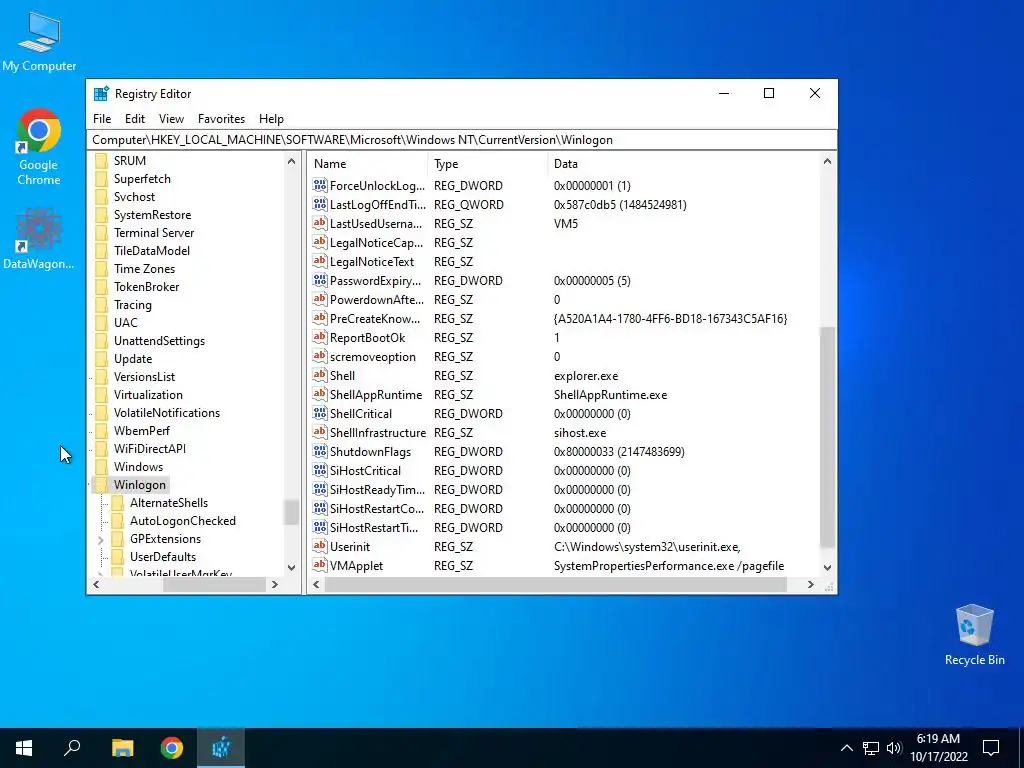Image resolution: width=1024 pixels, height=768 pixels.
Task: Click the Registry Editor title bar icon
Action: tap(101, 93)
